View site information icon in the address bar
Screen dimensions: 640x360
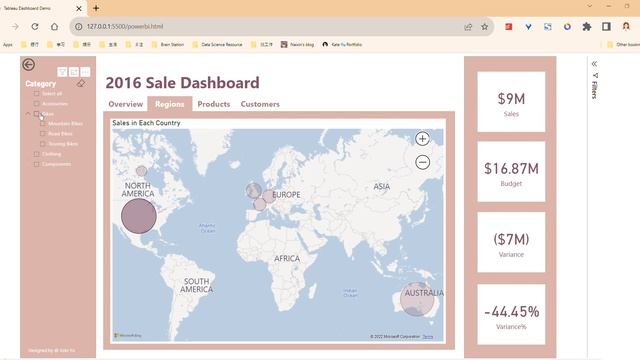(x=78, y=27)
